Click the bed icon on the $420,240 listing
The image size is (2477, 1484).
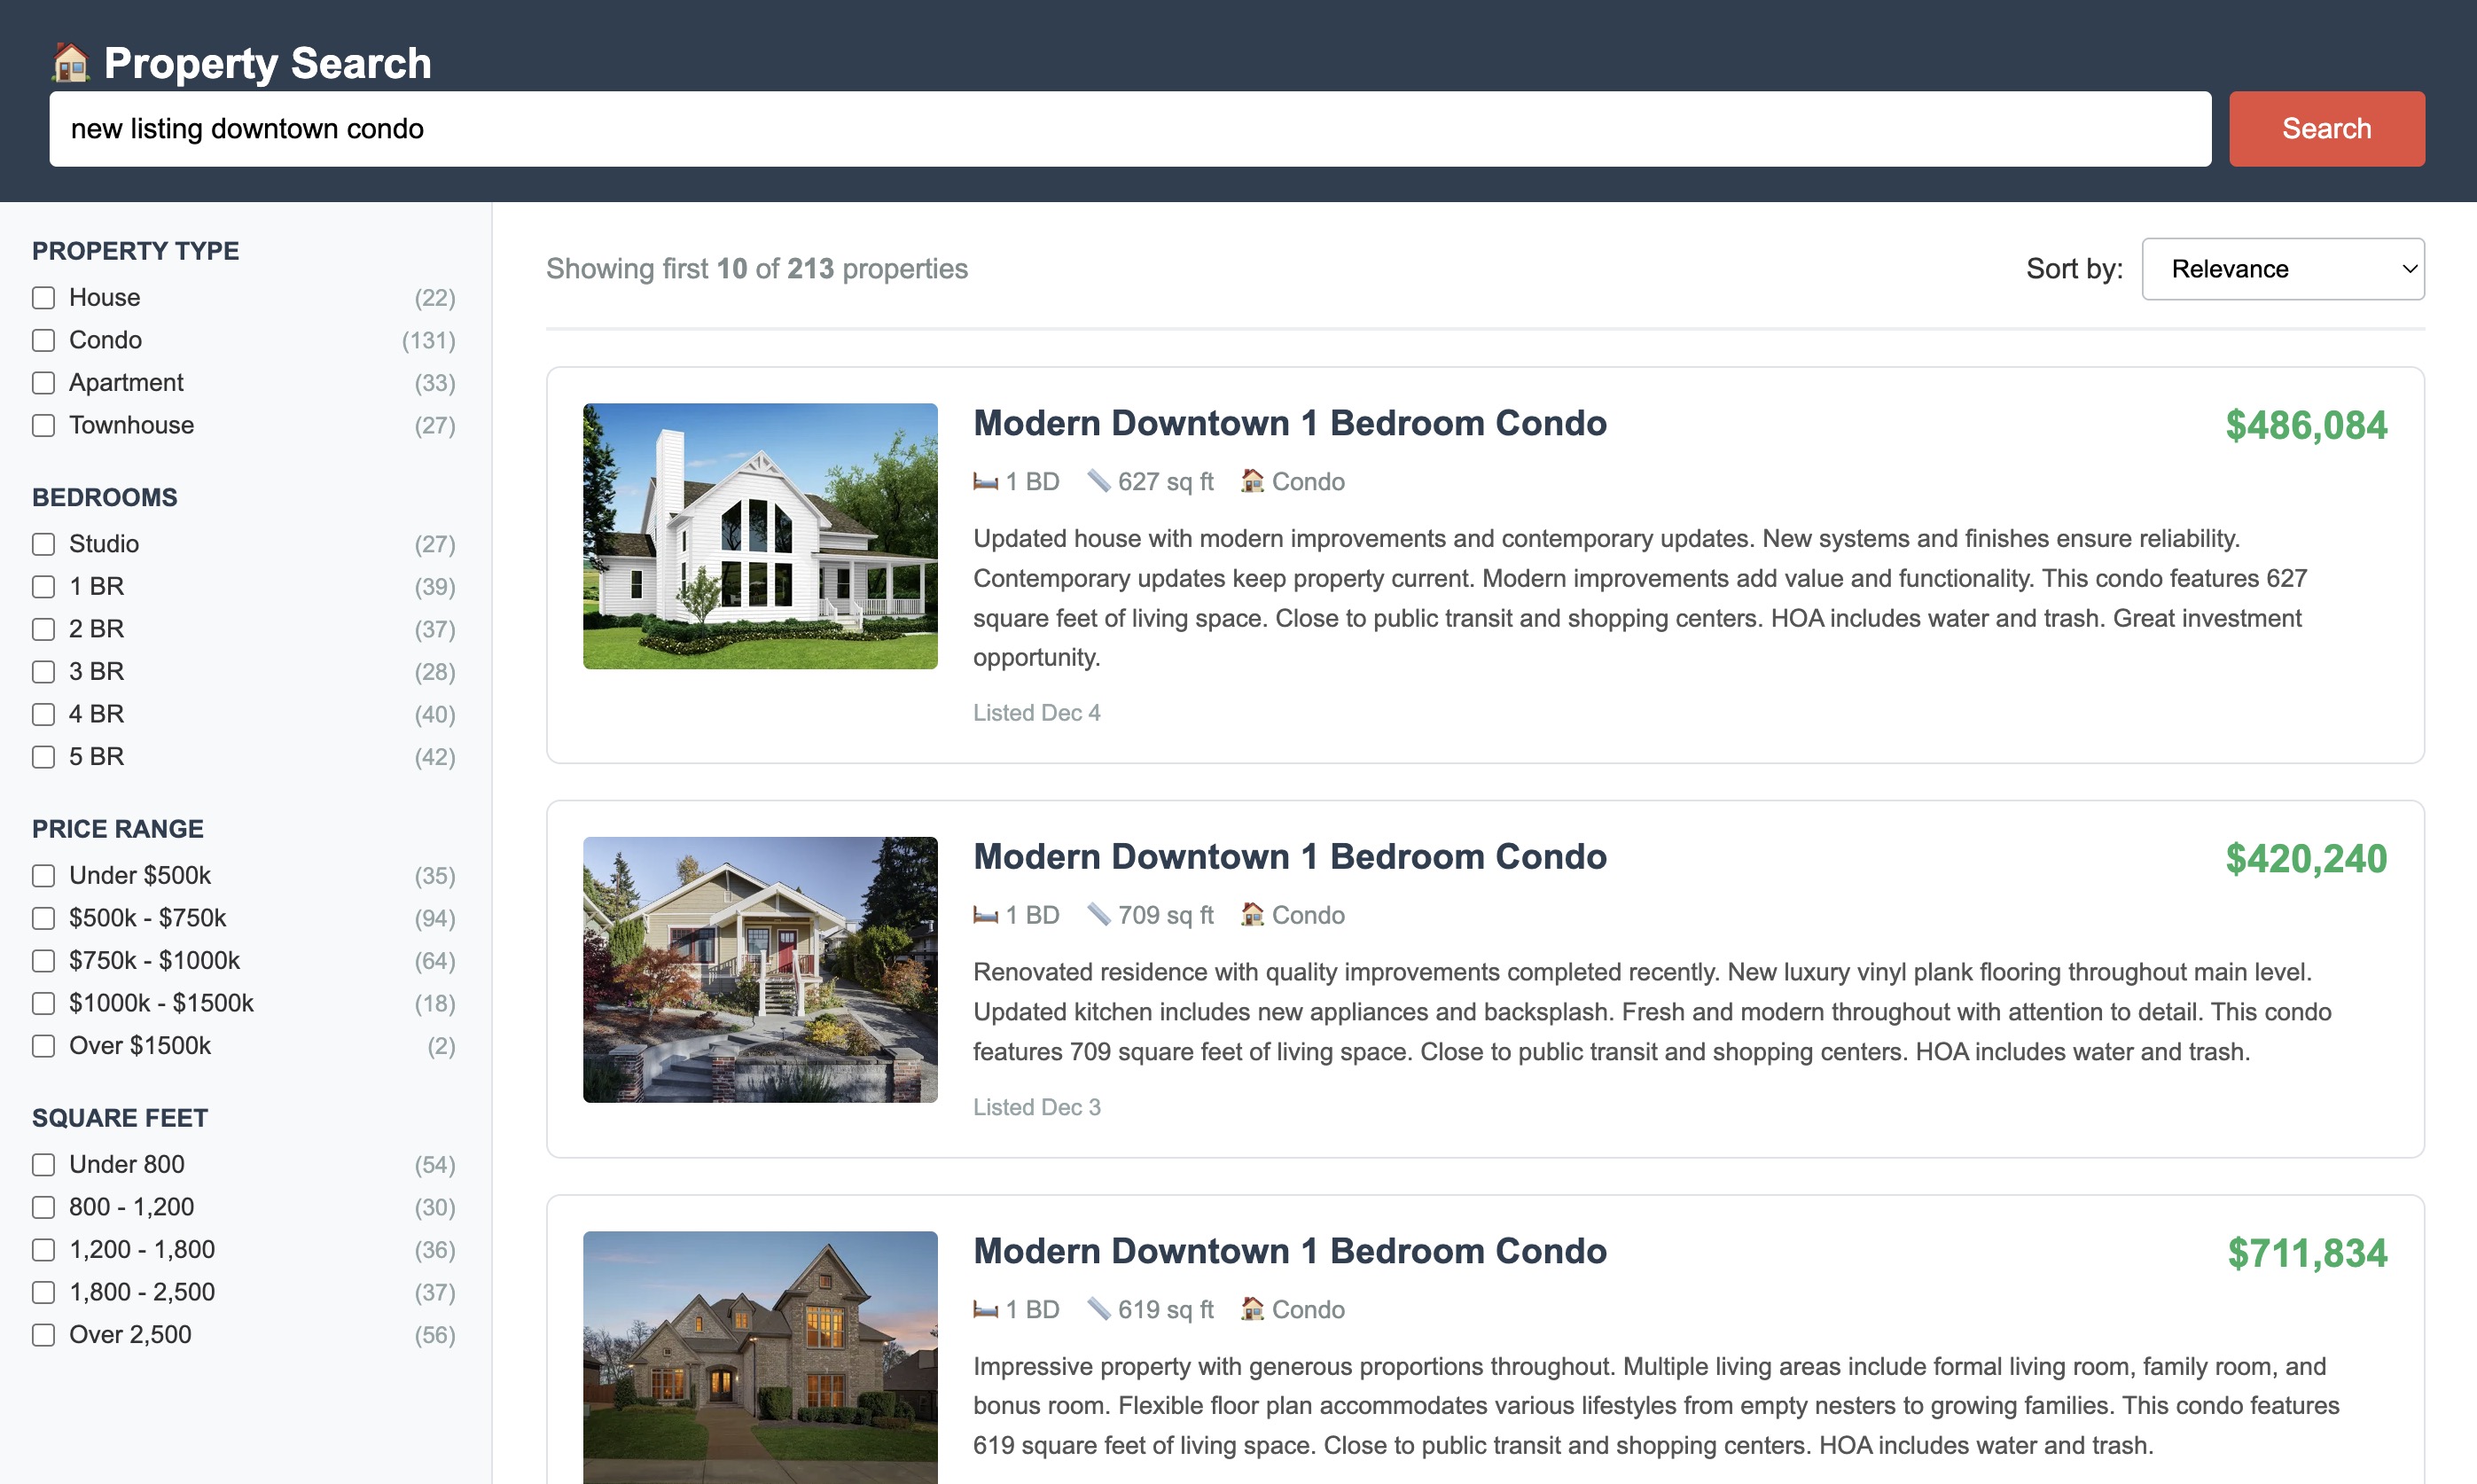(985, 914)
